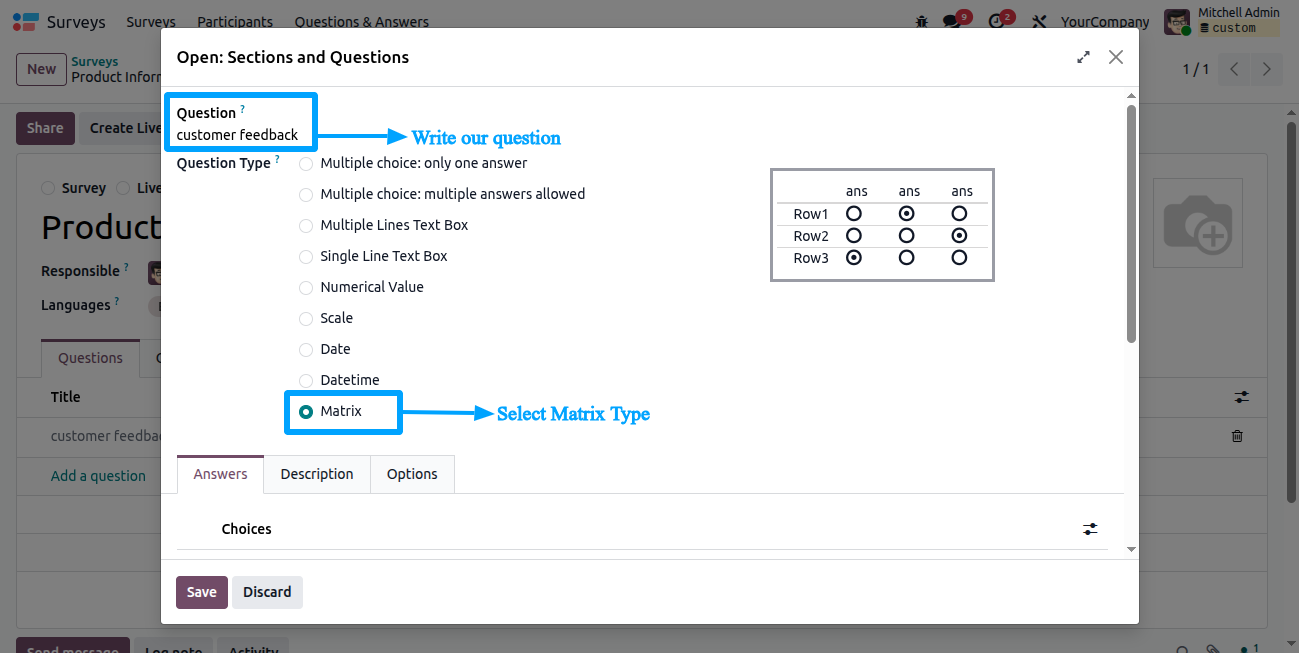Screen dimensions: 1299x653
Task: Open Mitchell Admin user menu
Action: [x=1222, y=21]
